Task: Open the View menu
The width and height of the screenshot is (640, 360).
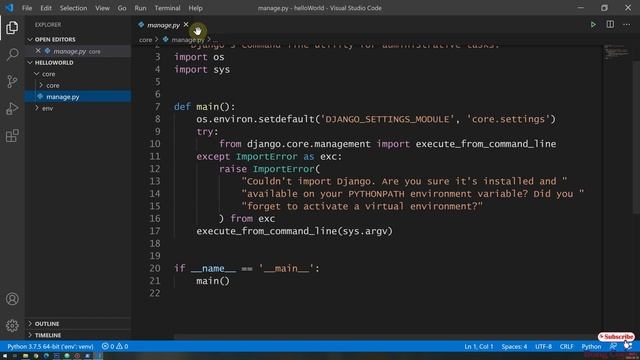Action: 102,8
